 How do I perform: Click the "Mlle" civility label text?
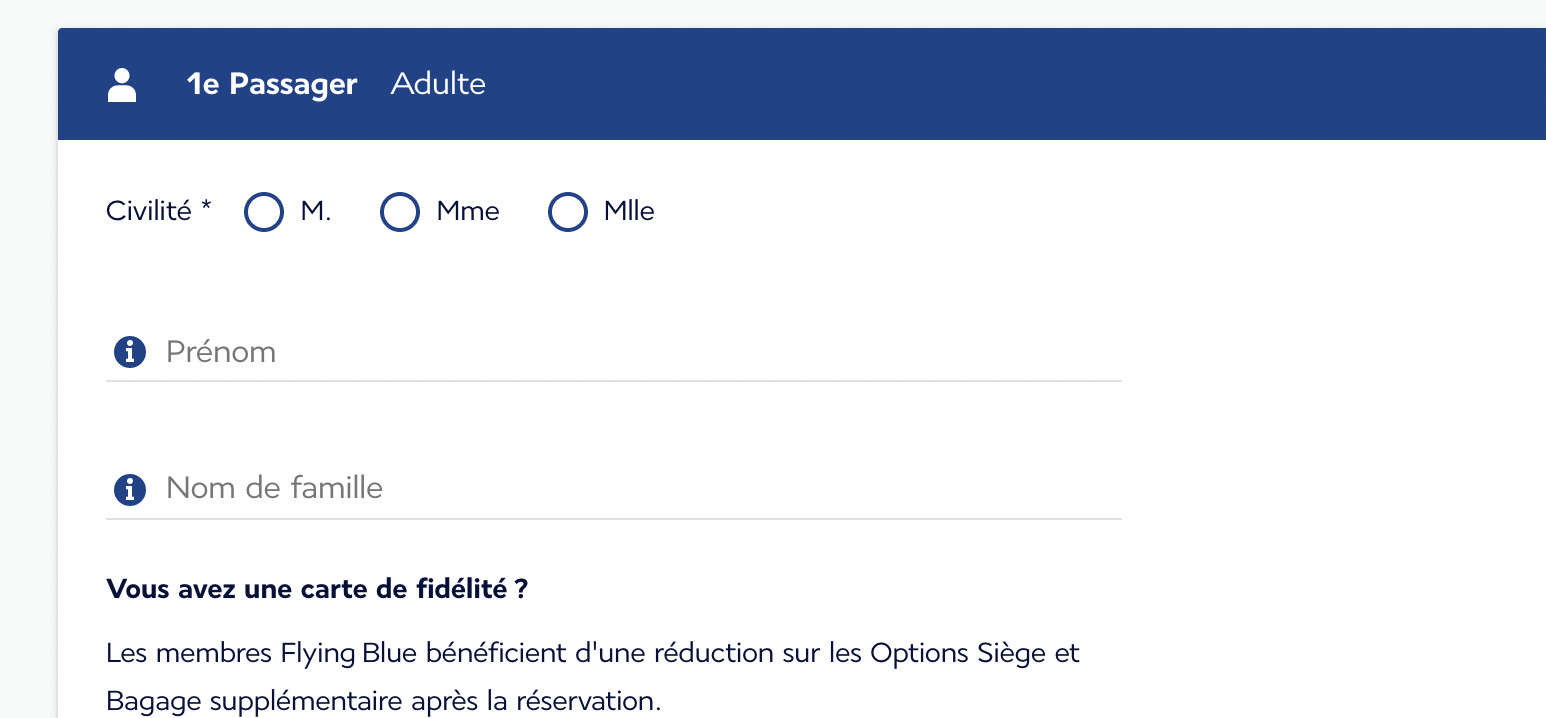[x=629, y=212]
